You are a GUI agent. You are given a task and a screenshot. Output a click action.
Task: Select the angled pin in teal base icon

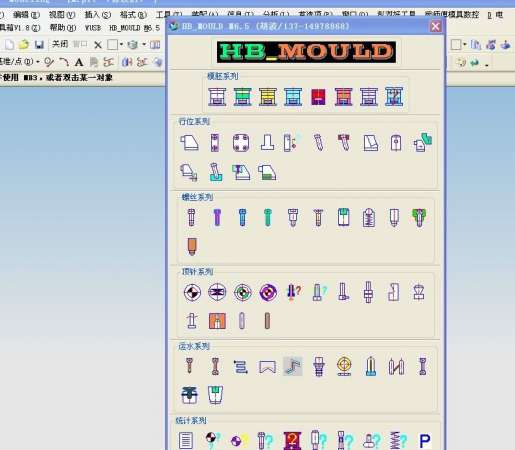(x=216, y=172)
